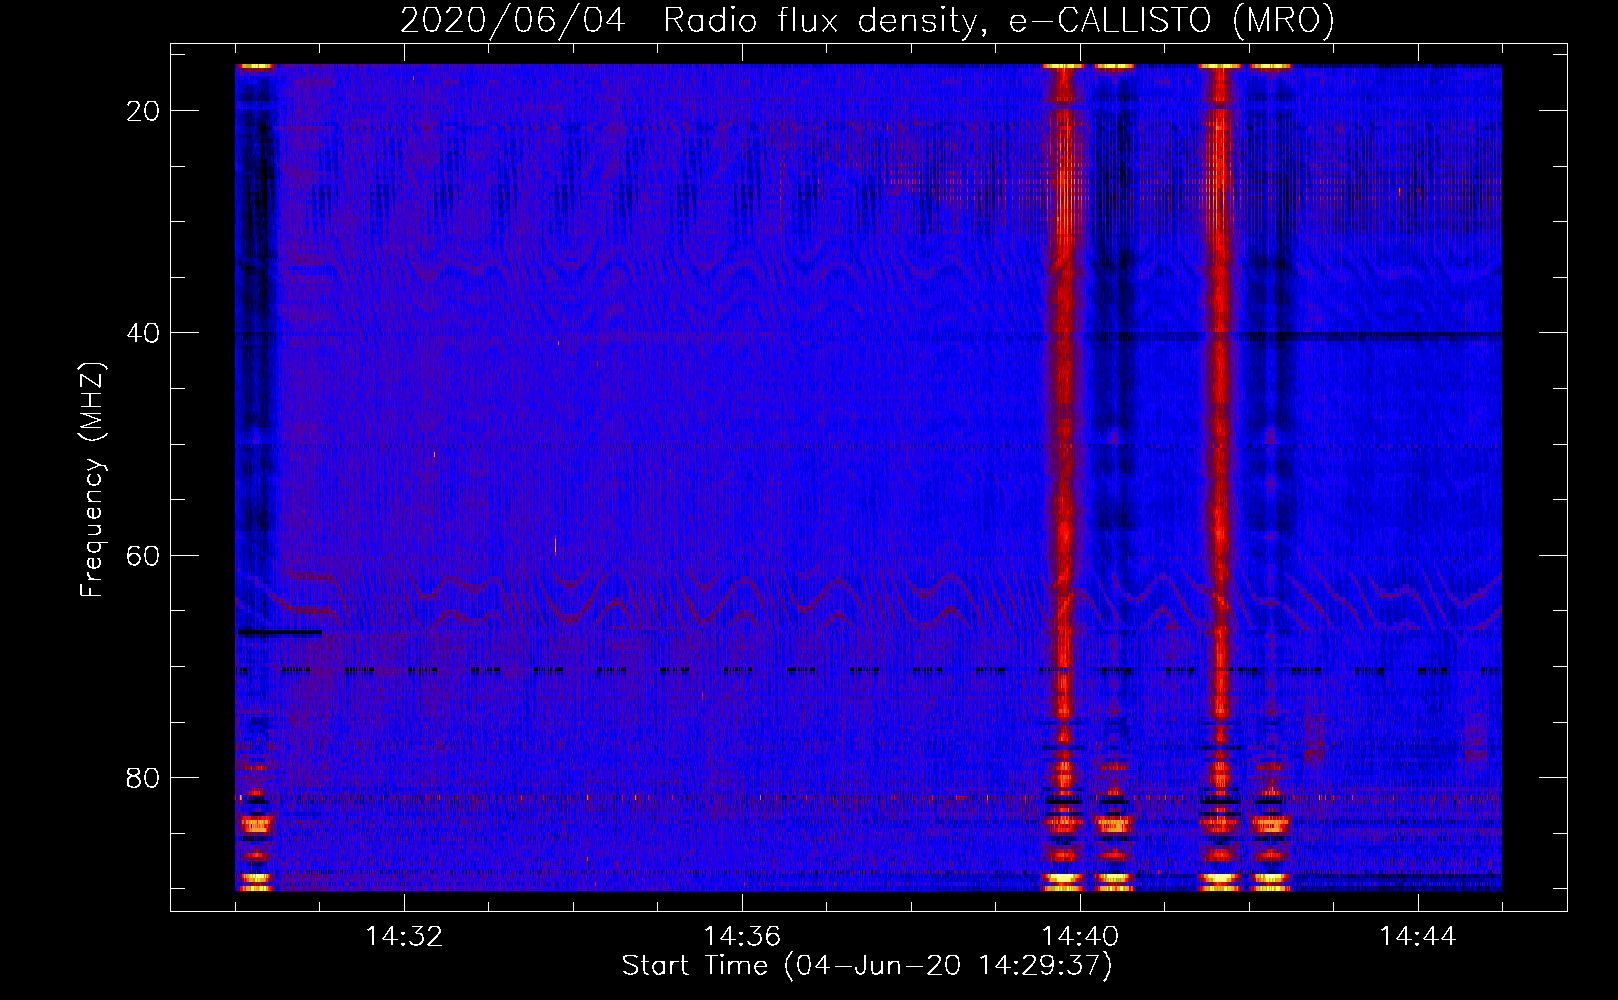Click the 80 frequency tick label

click(x=144, y=777)
